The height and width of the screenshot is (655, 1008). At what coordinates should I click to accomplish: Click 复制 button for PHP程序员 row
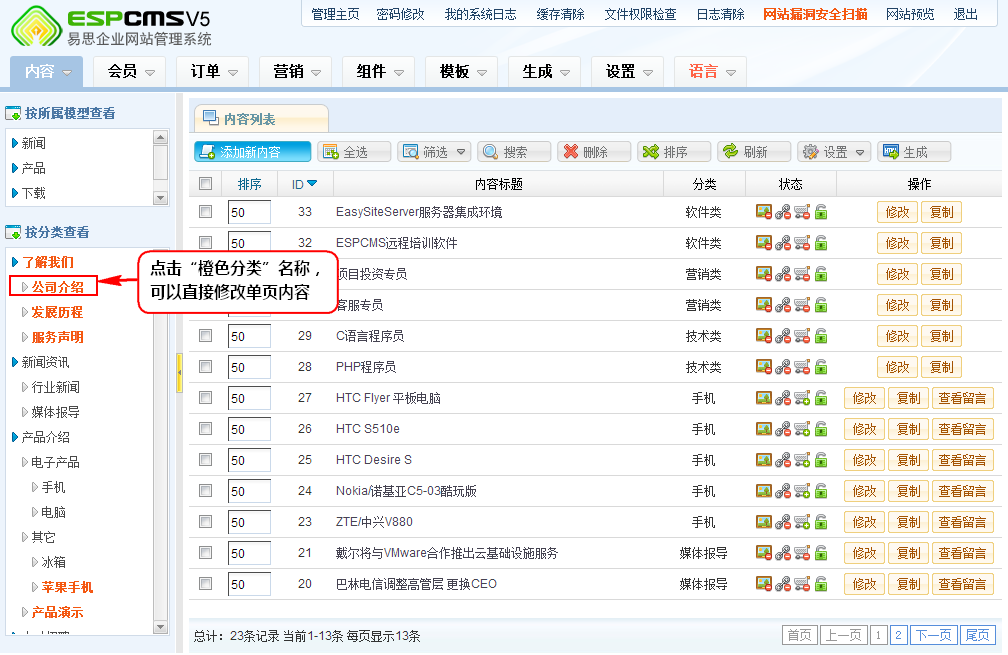point(941,367)
